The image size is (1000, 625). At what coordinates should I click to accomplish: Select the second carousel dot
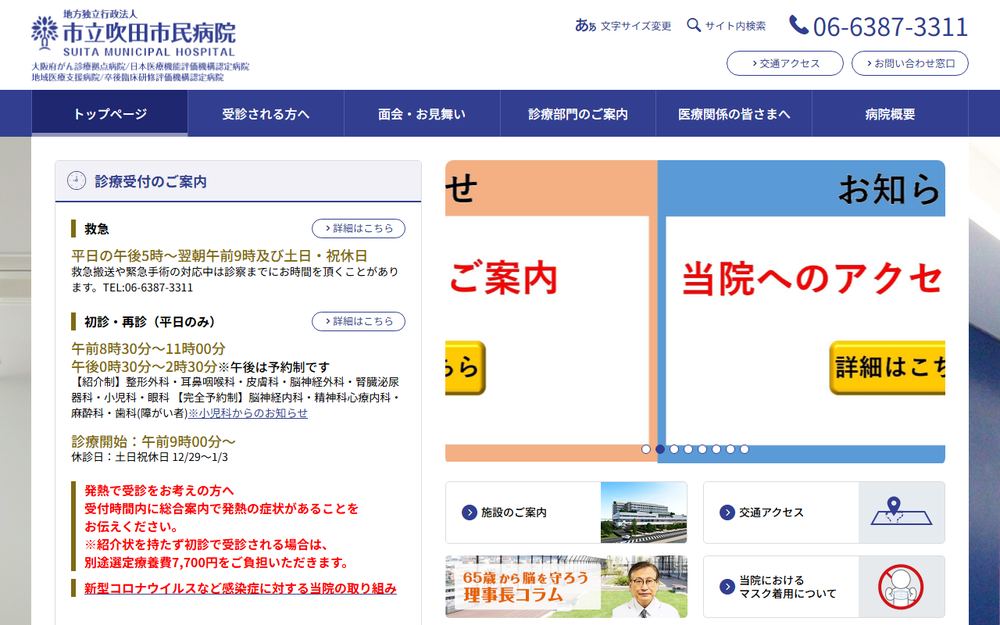[x=660, y=449]
